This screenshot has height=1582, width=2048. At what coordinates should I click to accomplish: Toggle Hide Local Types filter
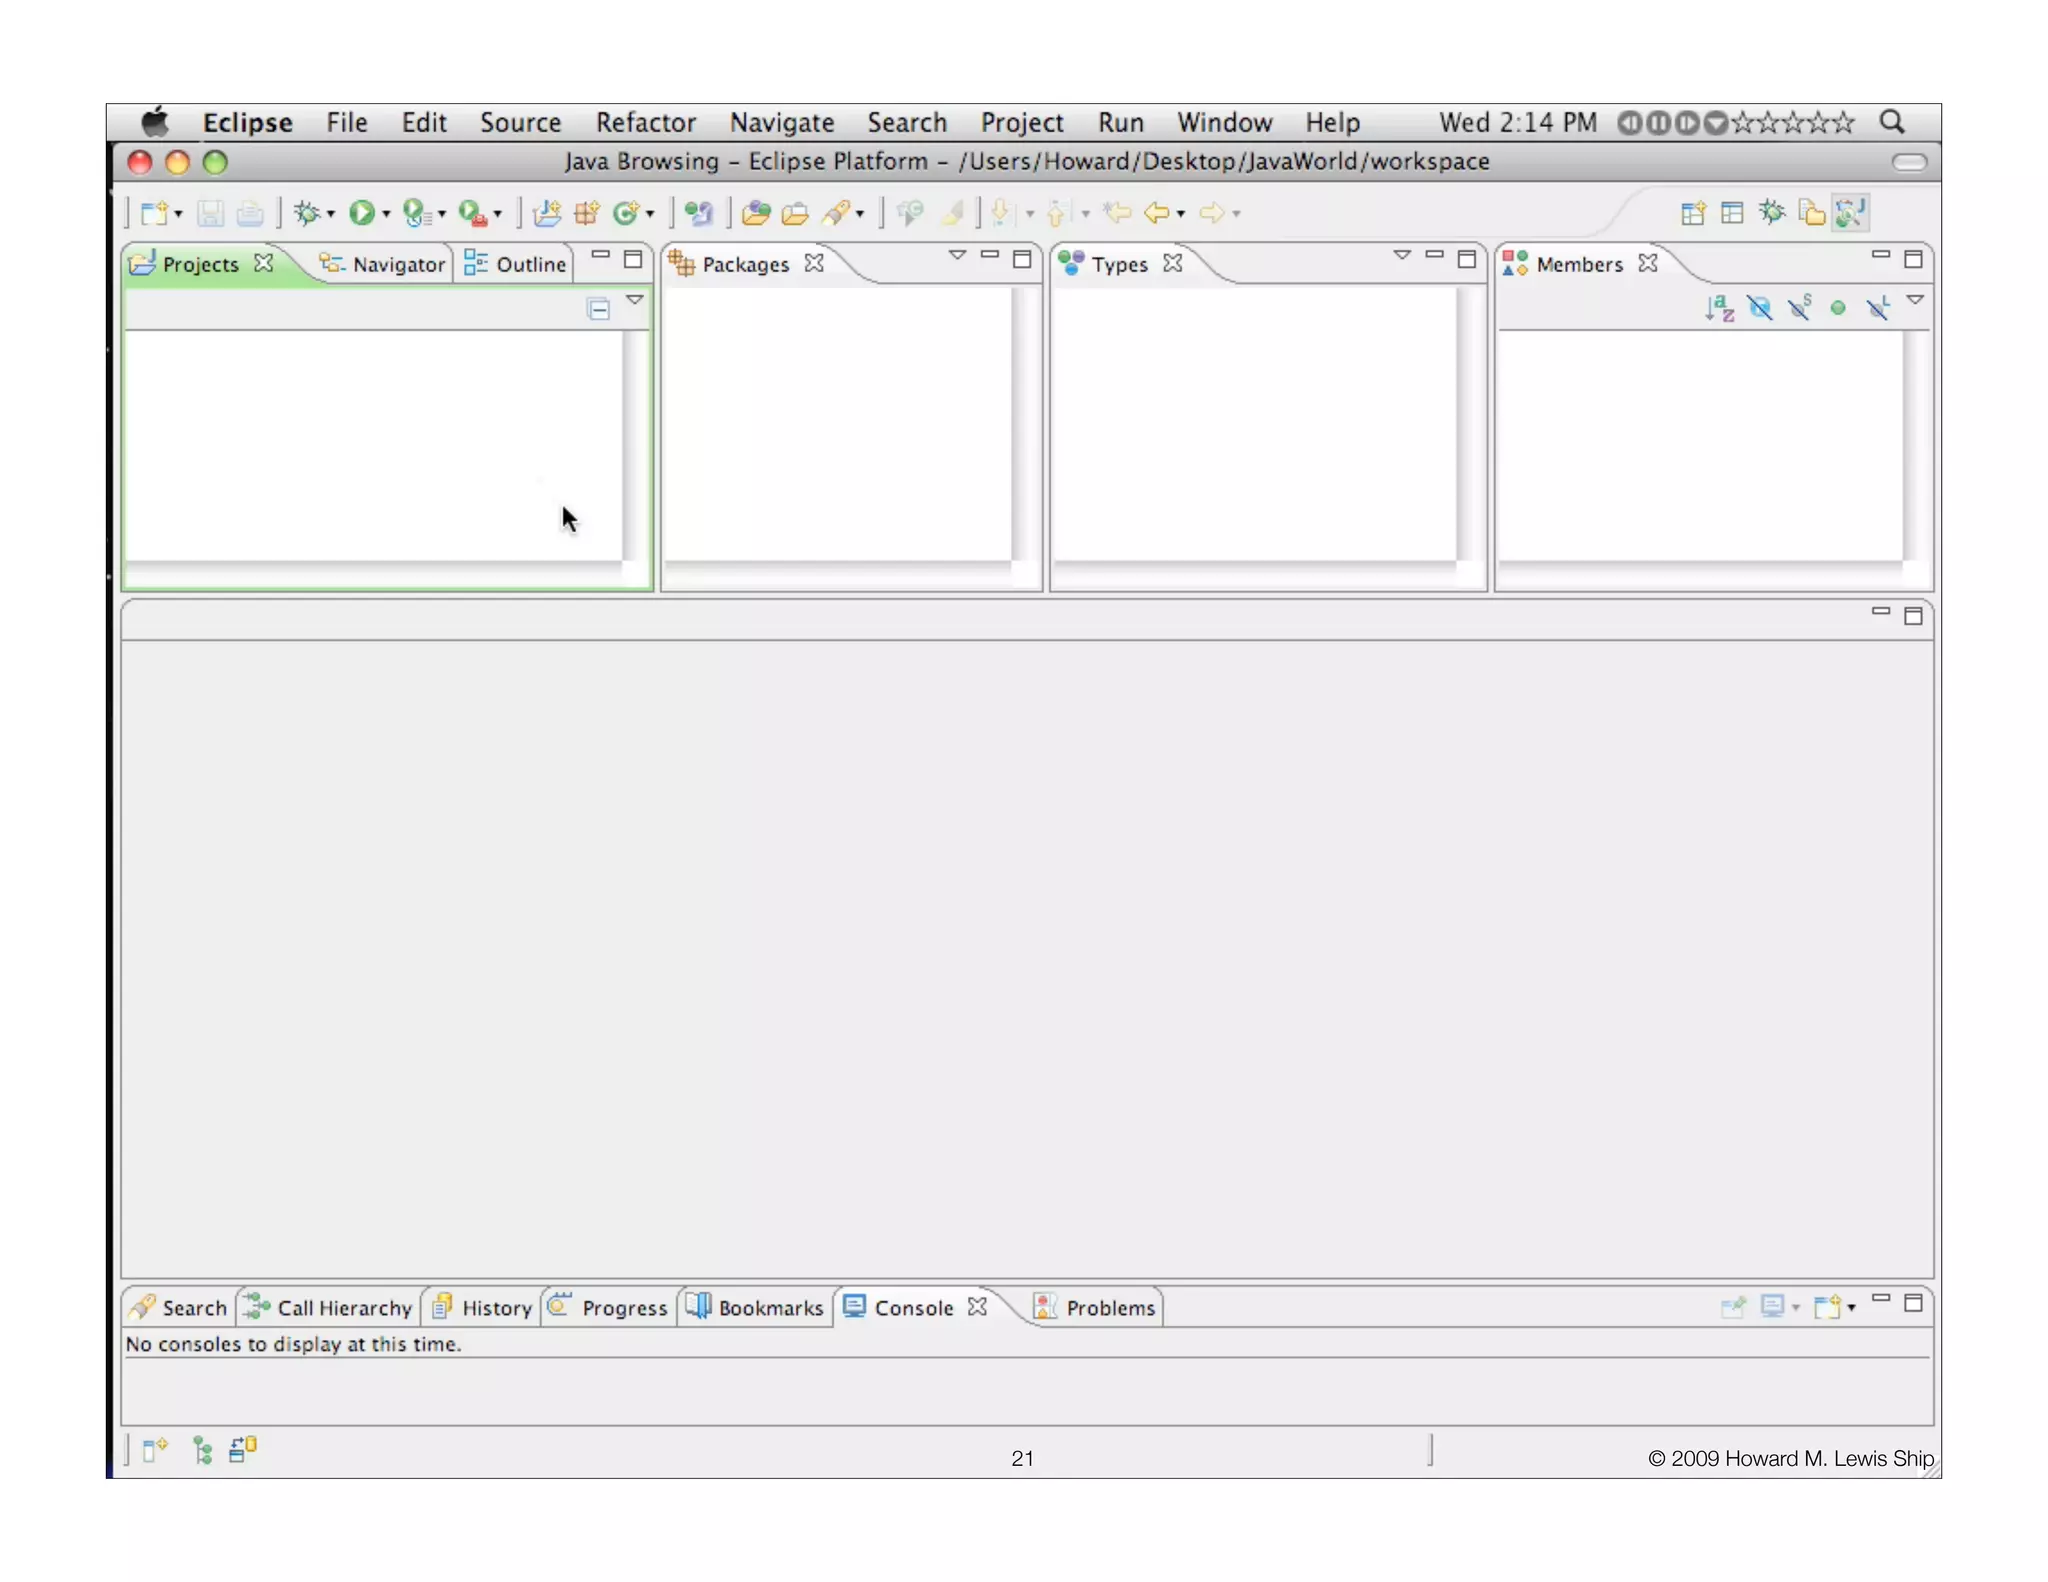(1878, 308)
